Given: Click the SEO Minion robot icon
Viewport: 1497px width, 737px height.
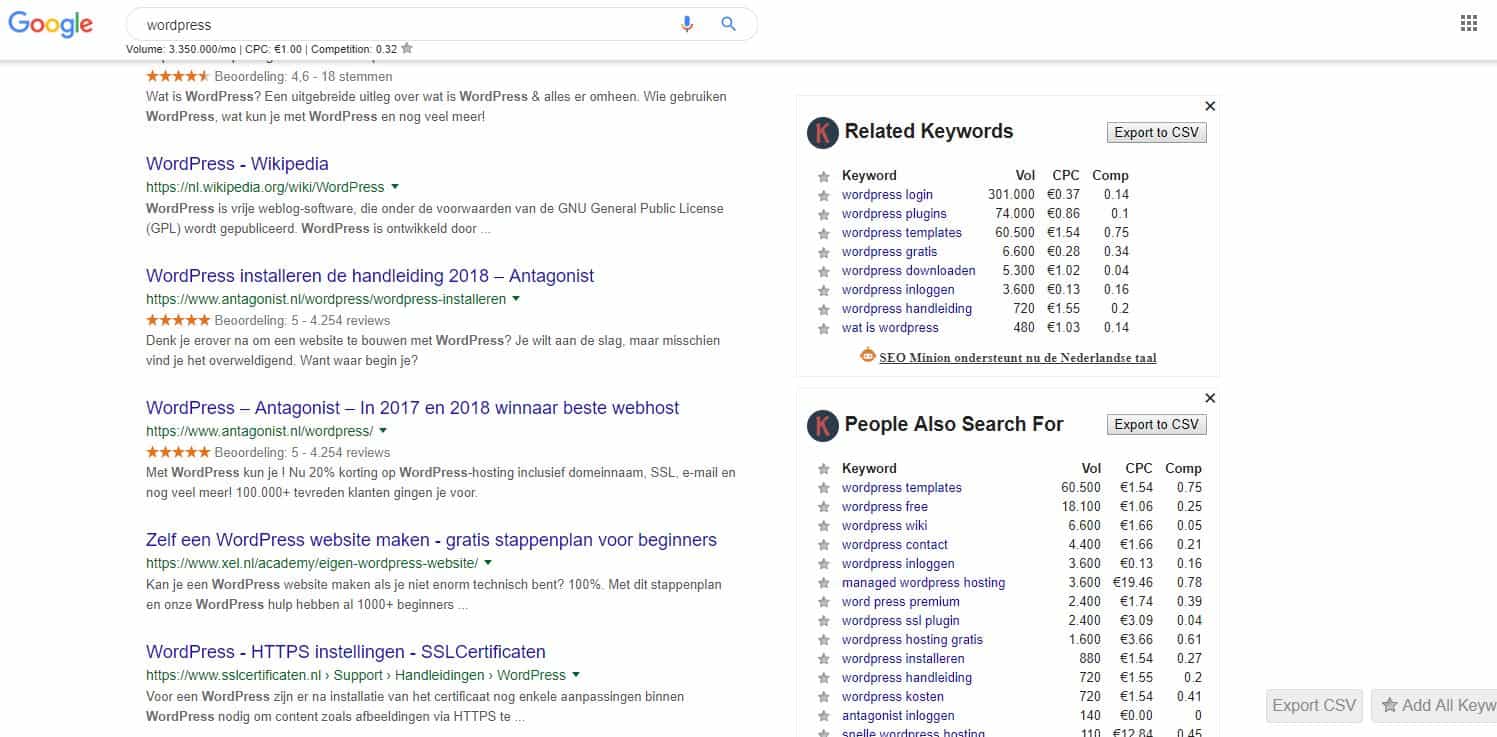Looking at the screenshot, I should (867, 356).
